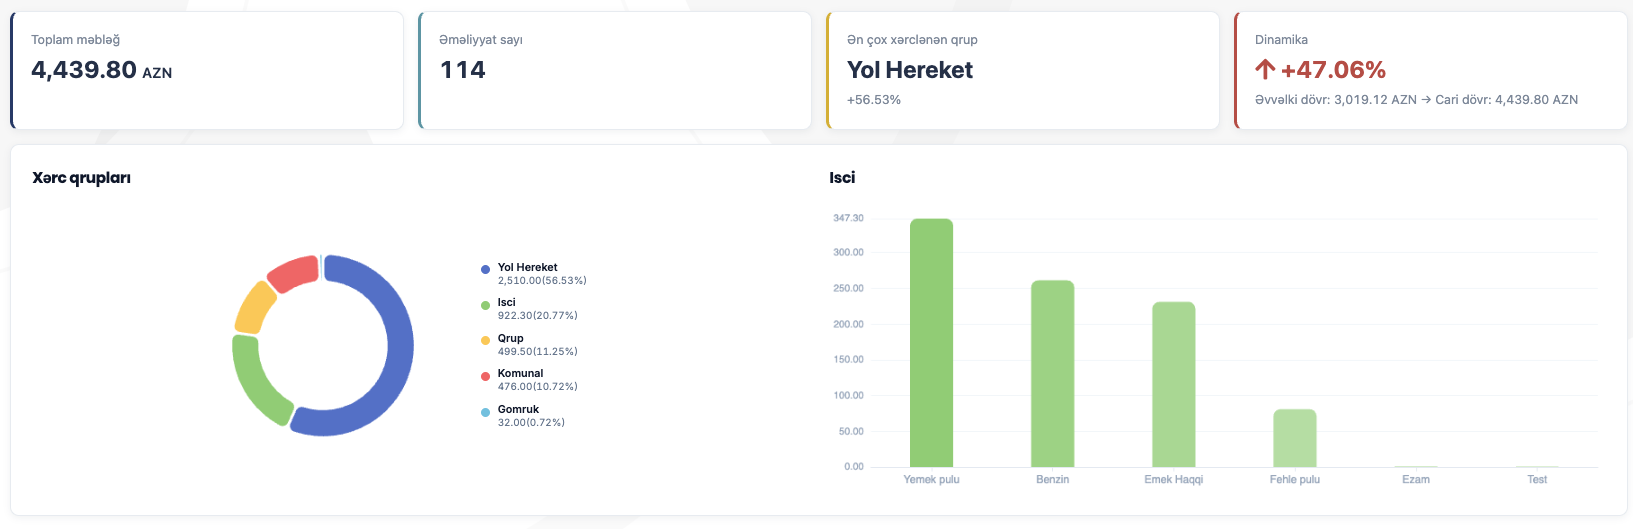Open the Əməliyyat sayı card showing 114
The height and width of the screenshot is (529, 1633).
(615, 70)
